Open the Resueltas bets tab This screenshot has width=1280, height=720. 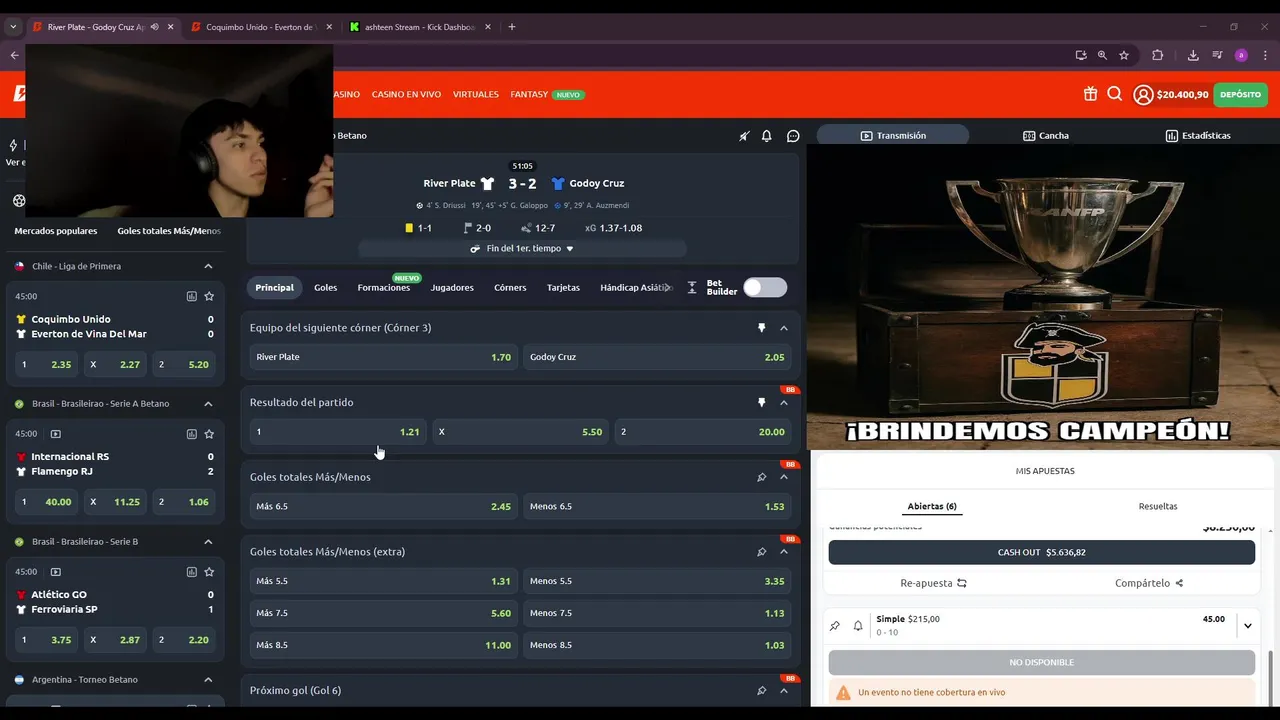pos(1158,506)
